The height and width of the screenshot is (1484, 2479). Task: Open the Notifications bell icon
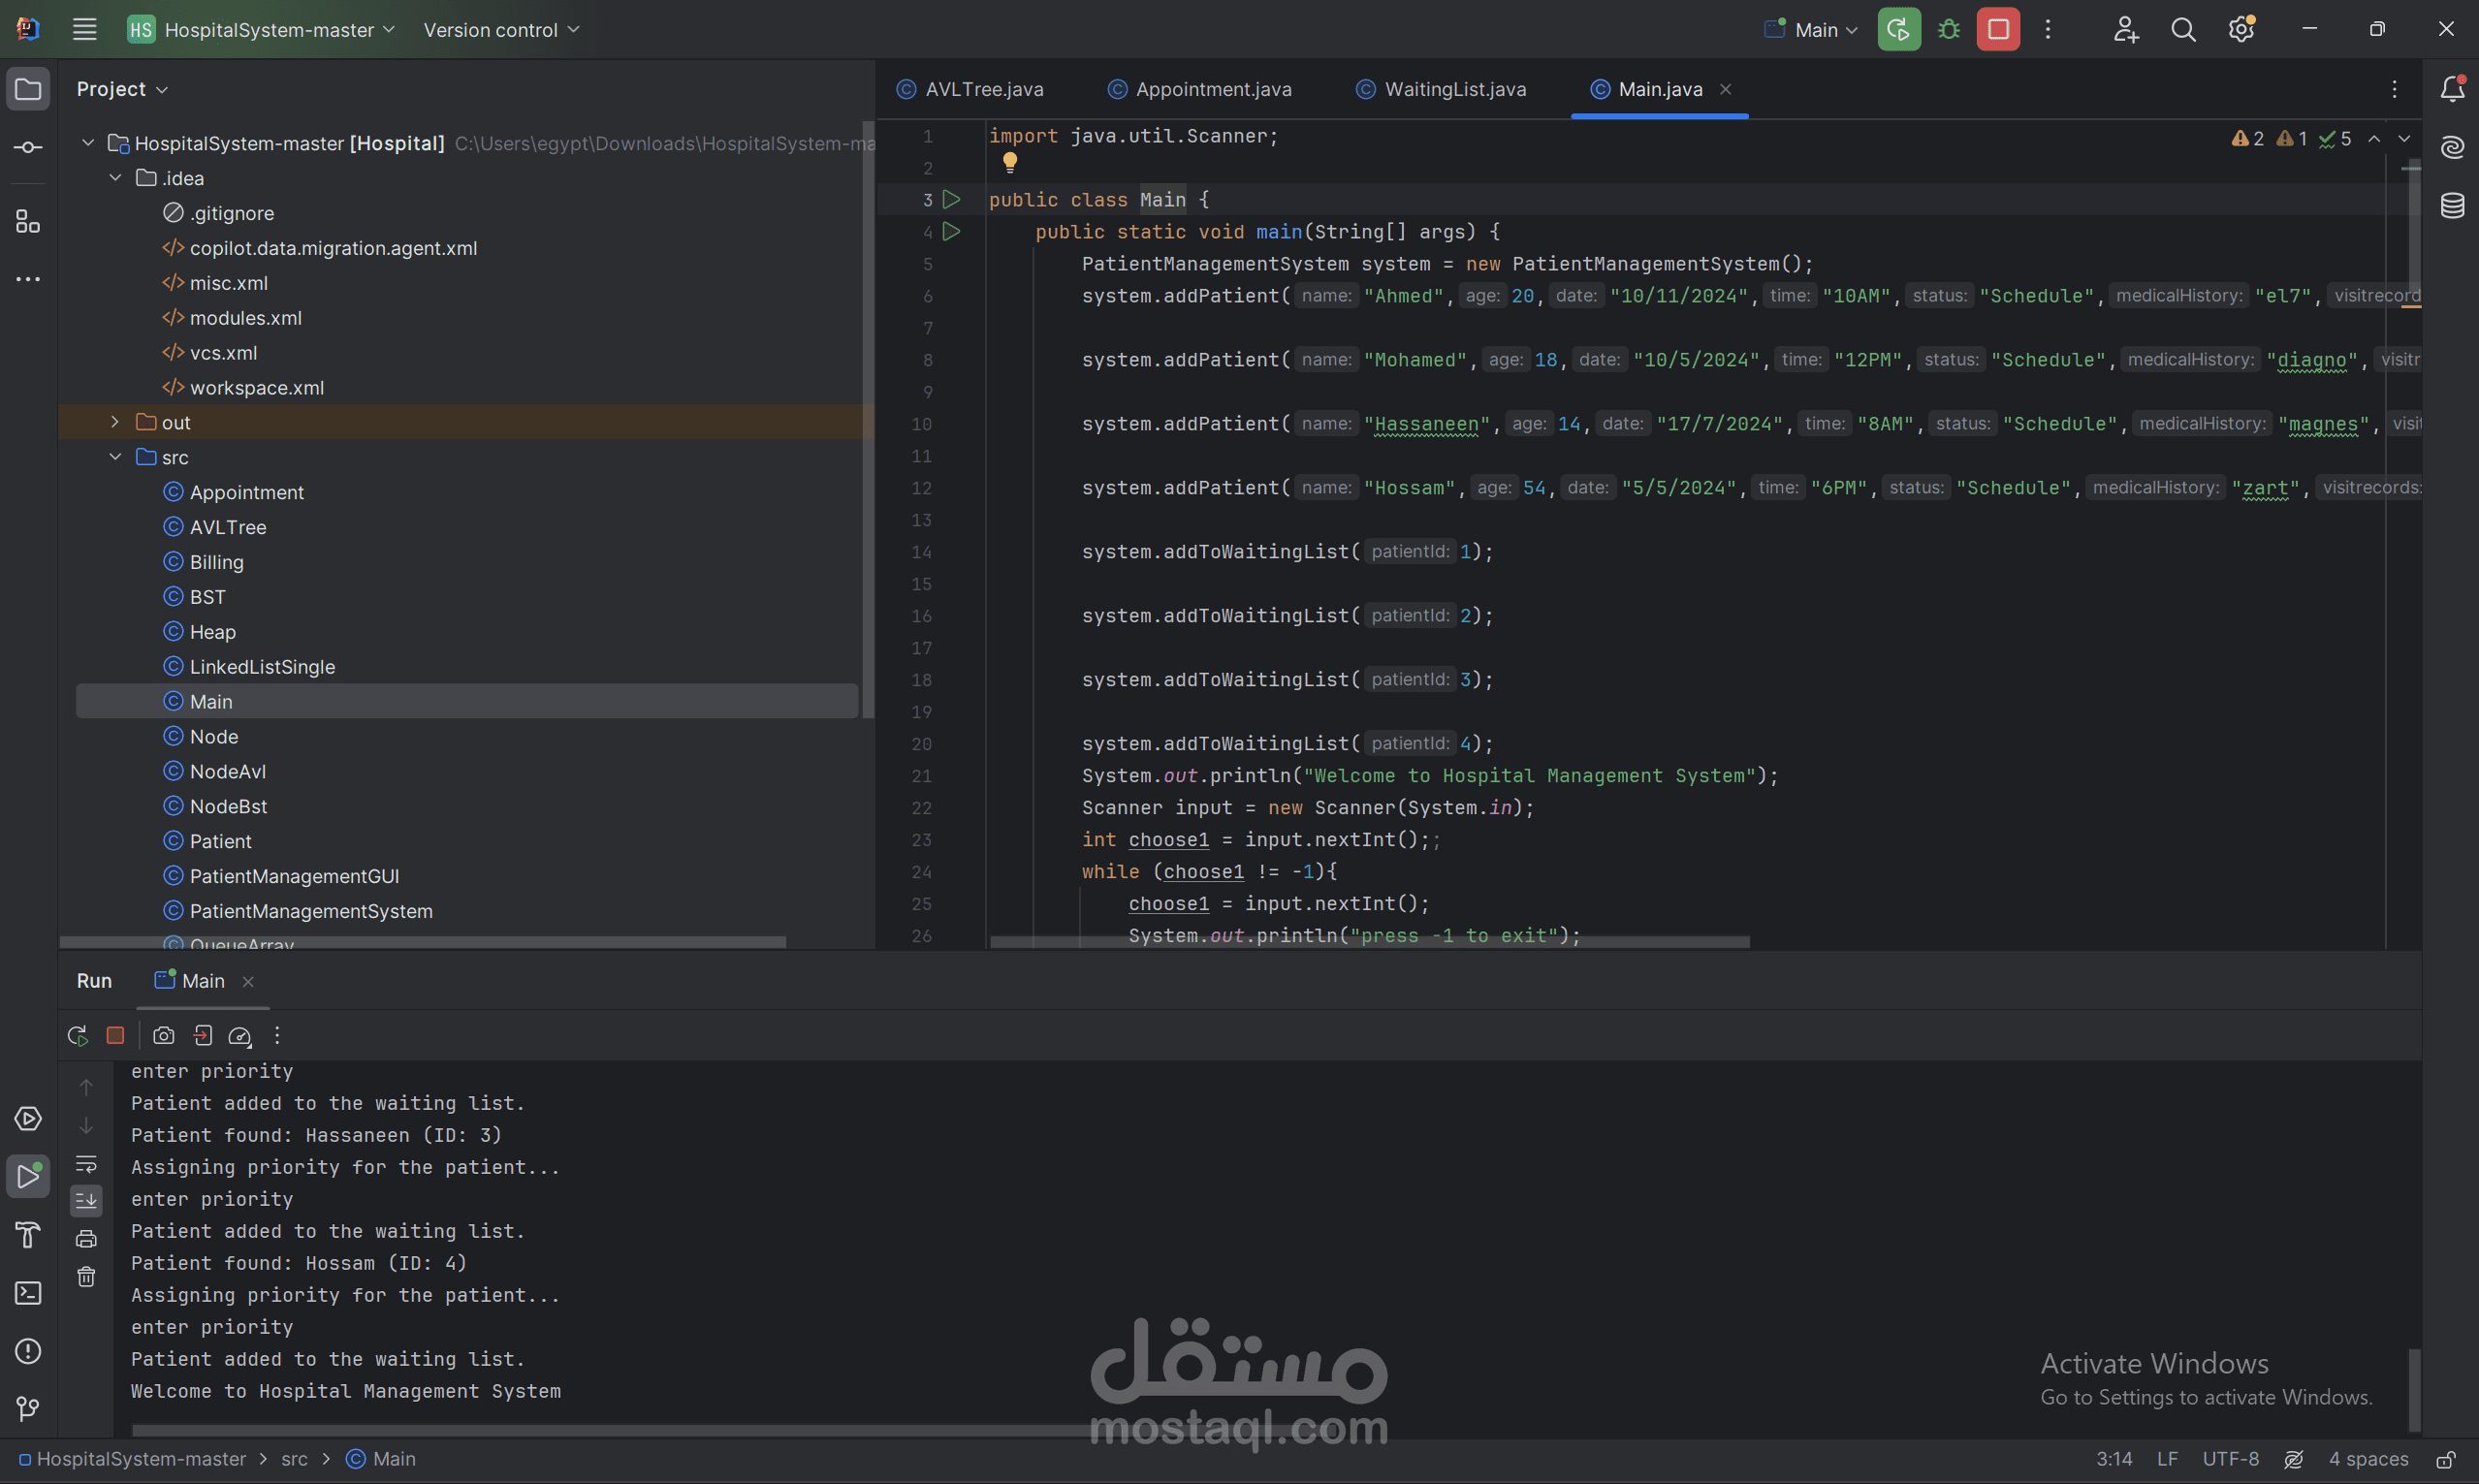(x=2452, y=89)
